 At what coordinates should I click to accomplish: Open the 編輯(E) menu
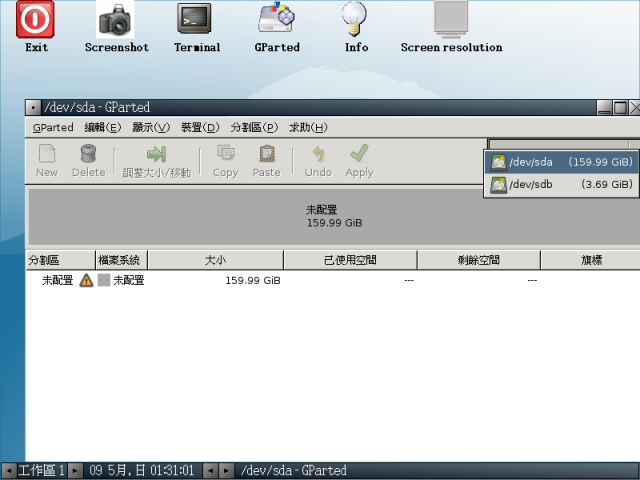click(103, 127)
